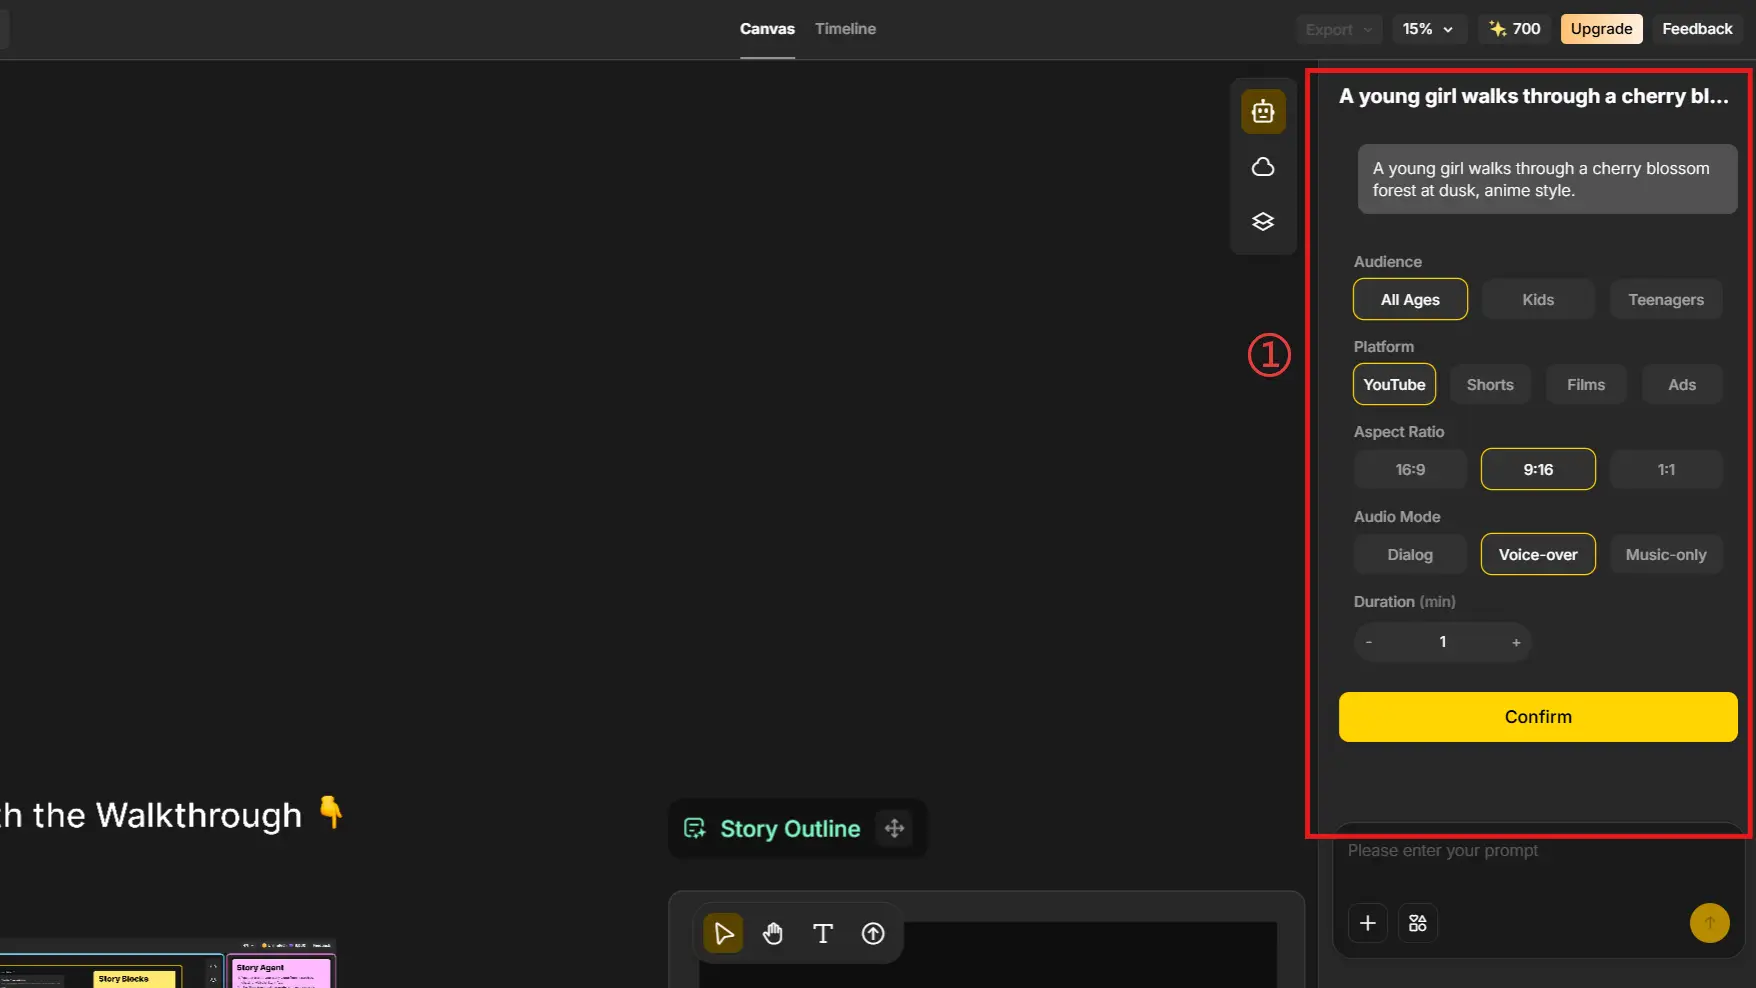Select the pointer arrow tool

723,933
